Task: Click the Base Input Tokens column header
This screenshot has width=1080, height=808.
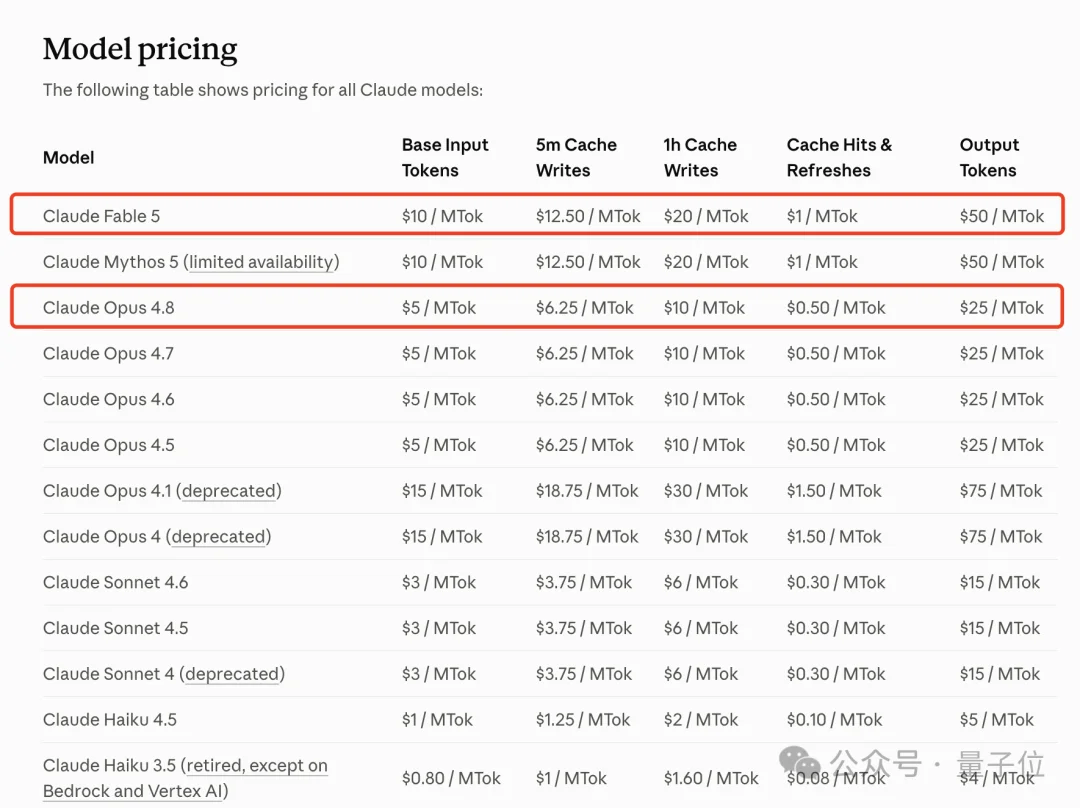Action: pos(445,158)
